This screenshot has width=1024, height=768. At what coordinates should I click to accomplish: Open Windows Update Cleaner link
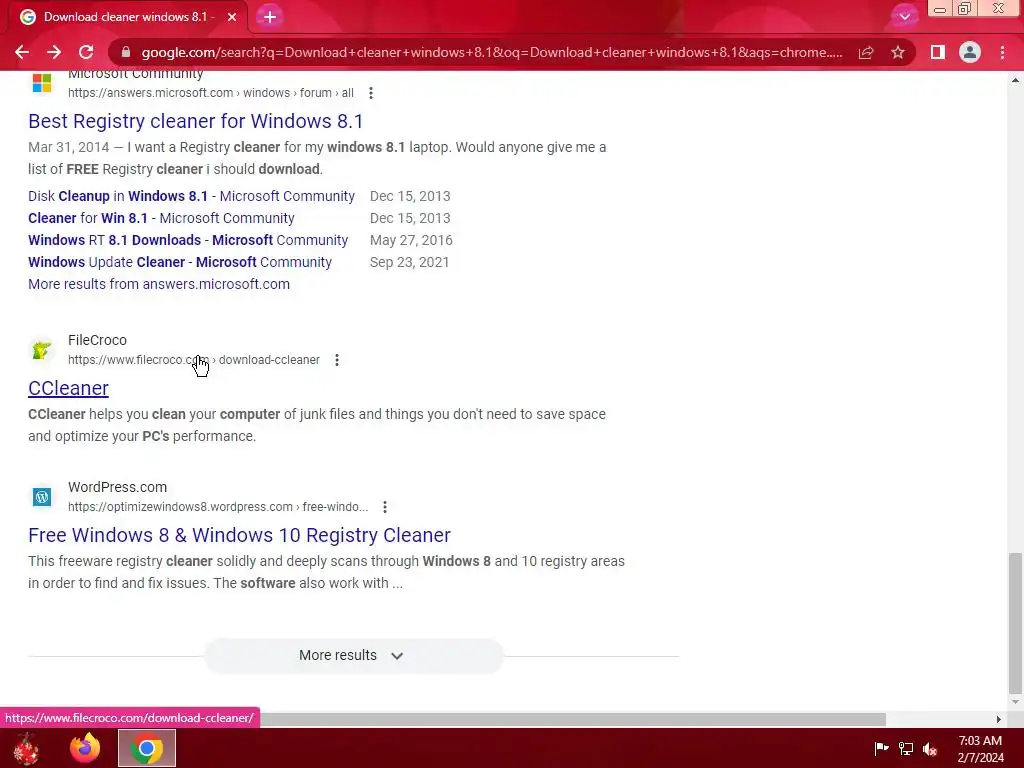180,262
